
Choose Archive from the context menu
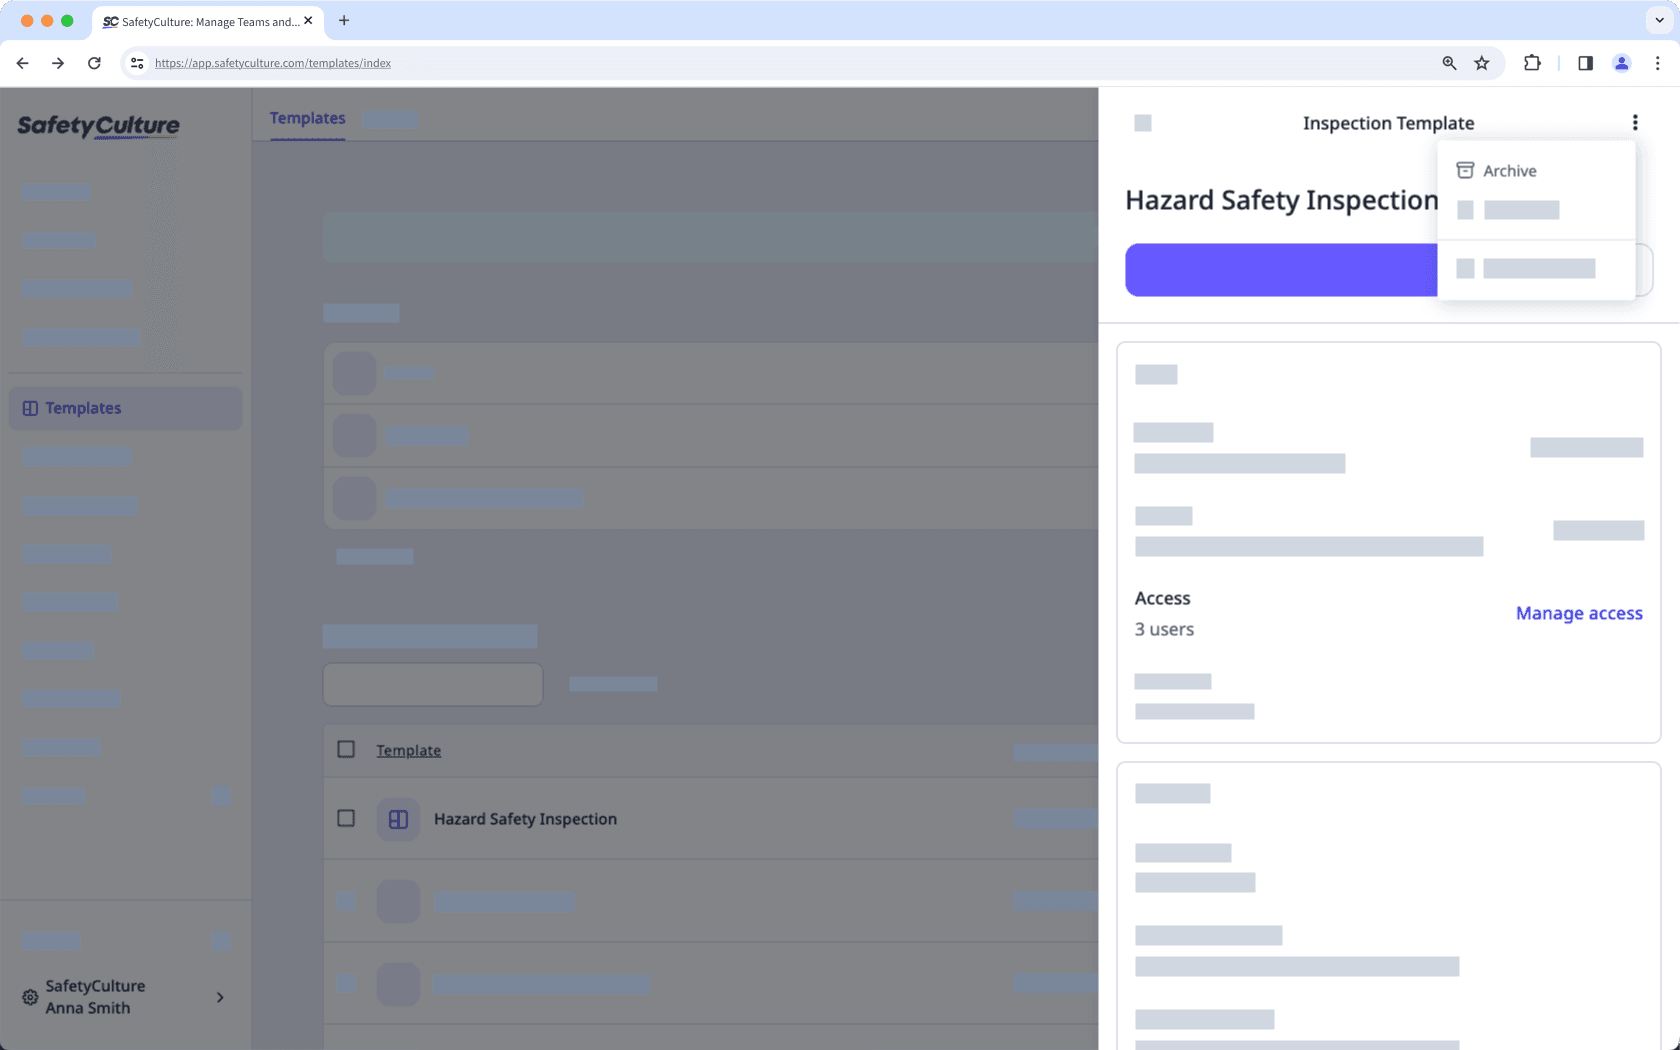point(1510,170)
